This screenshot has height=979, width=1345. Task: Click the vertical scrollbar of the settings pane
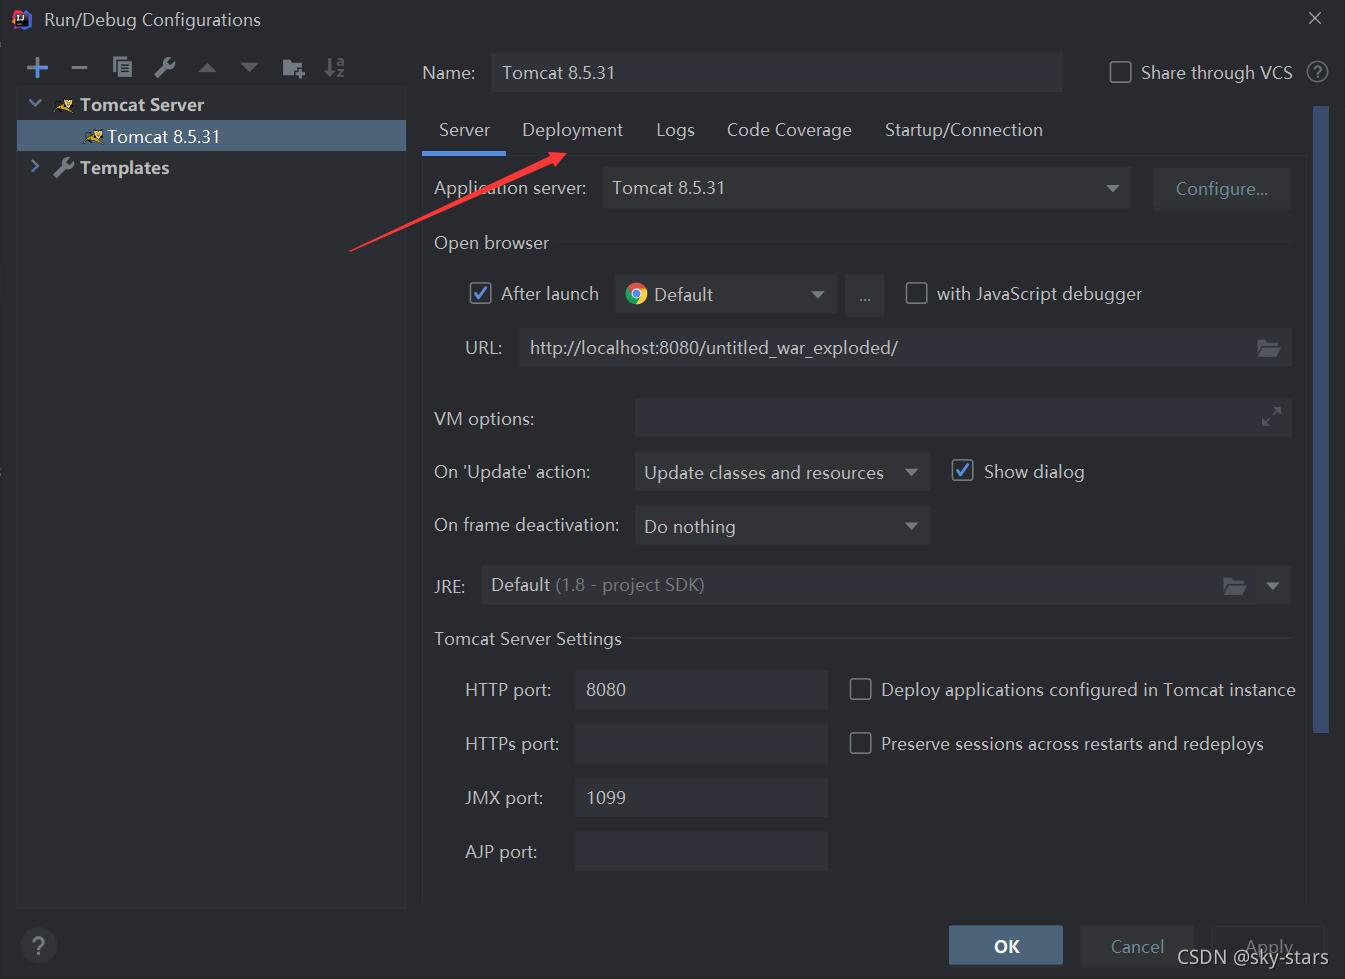pyautogui.click(x=1320, y=420)
